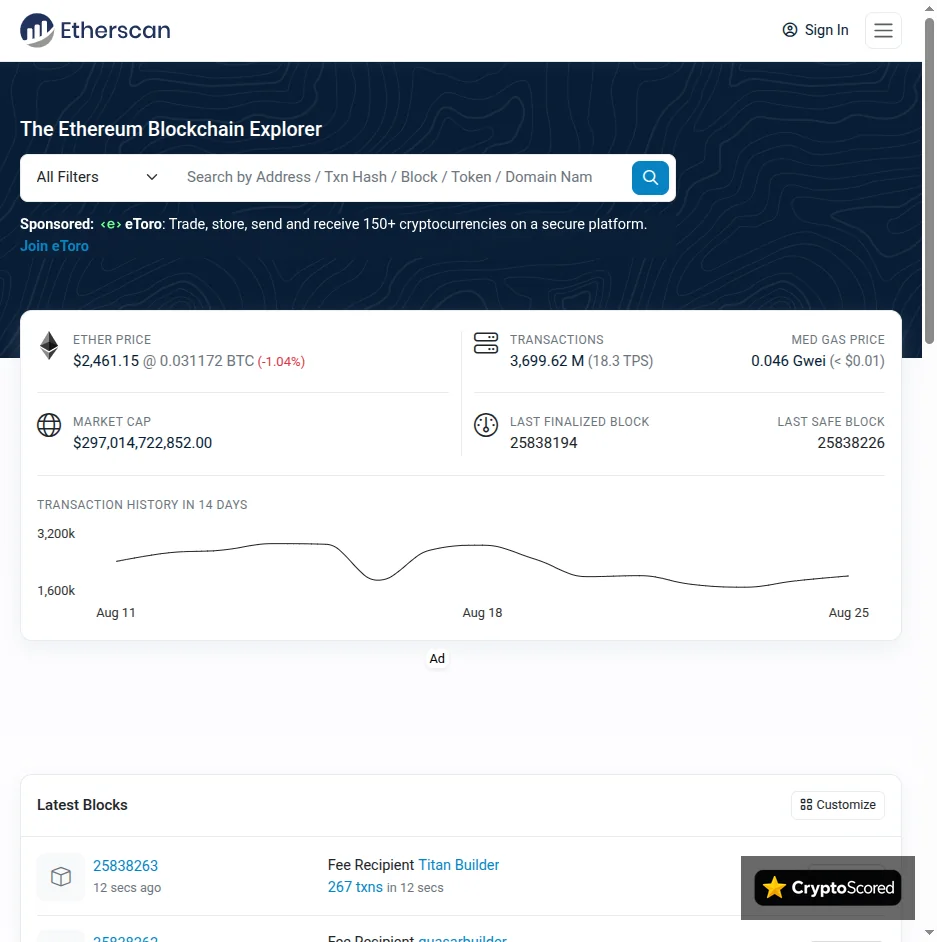Image resolution: width=937 pixels, height=942 pixels.
Task: Click the scrollbar up arrow
Action: [929, 8]
